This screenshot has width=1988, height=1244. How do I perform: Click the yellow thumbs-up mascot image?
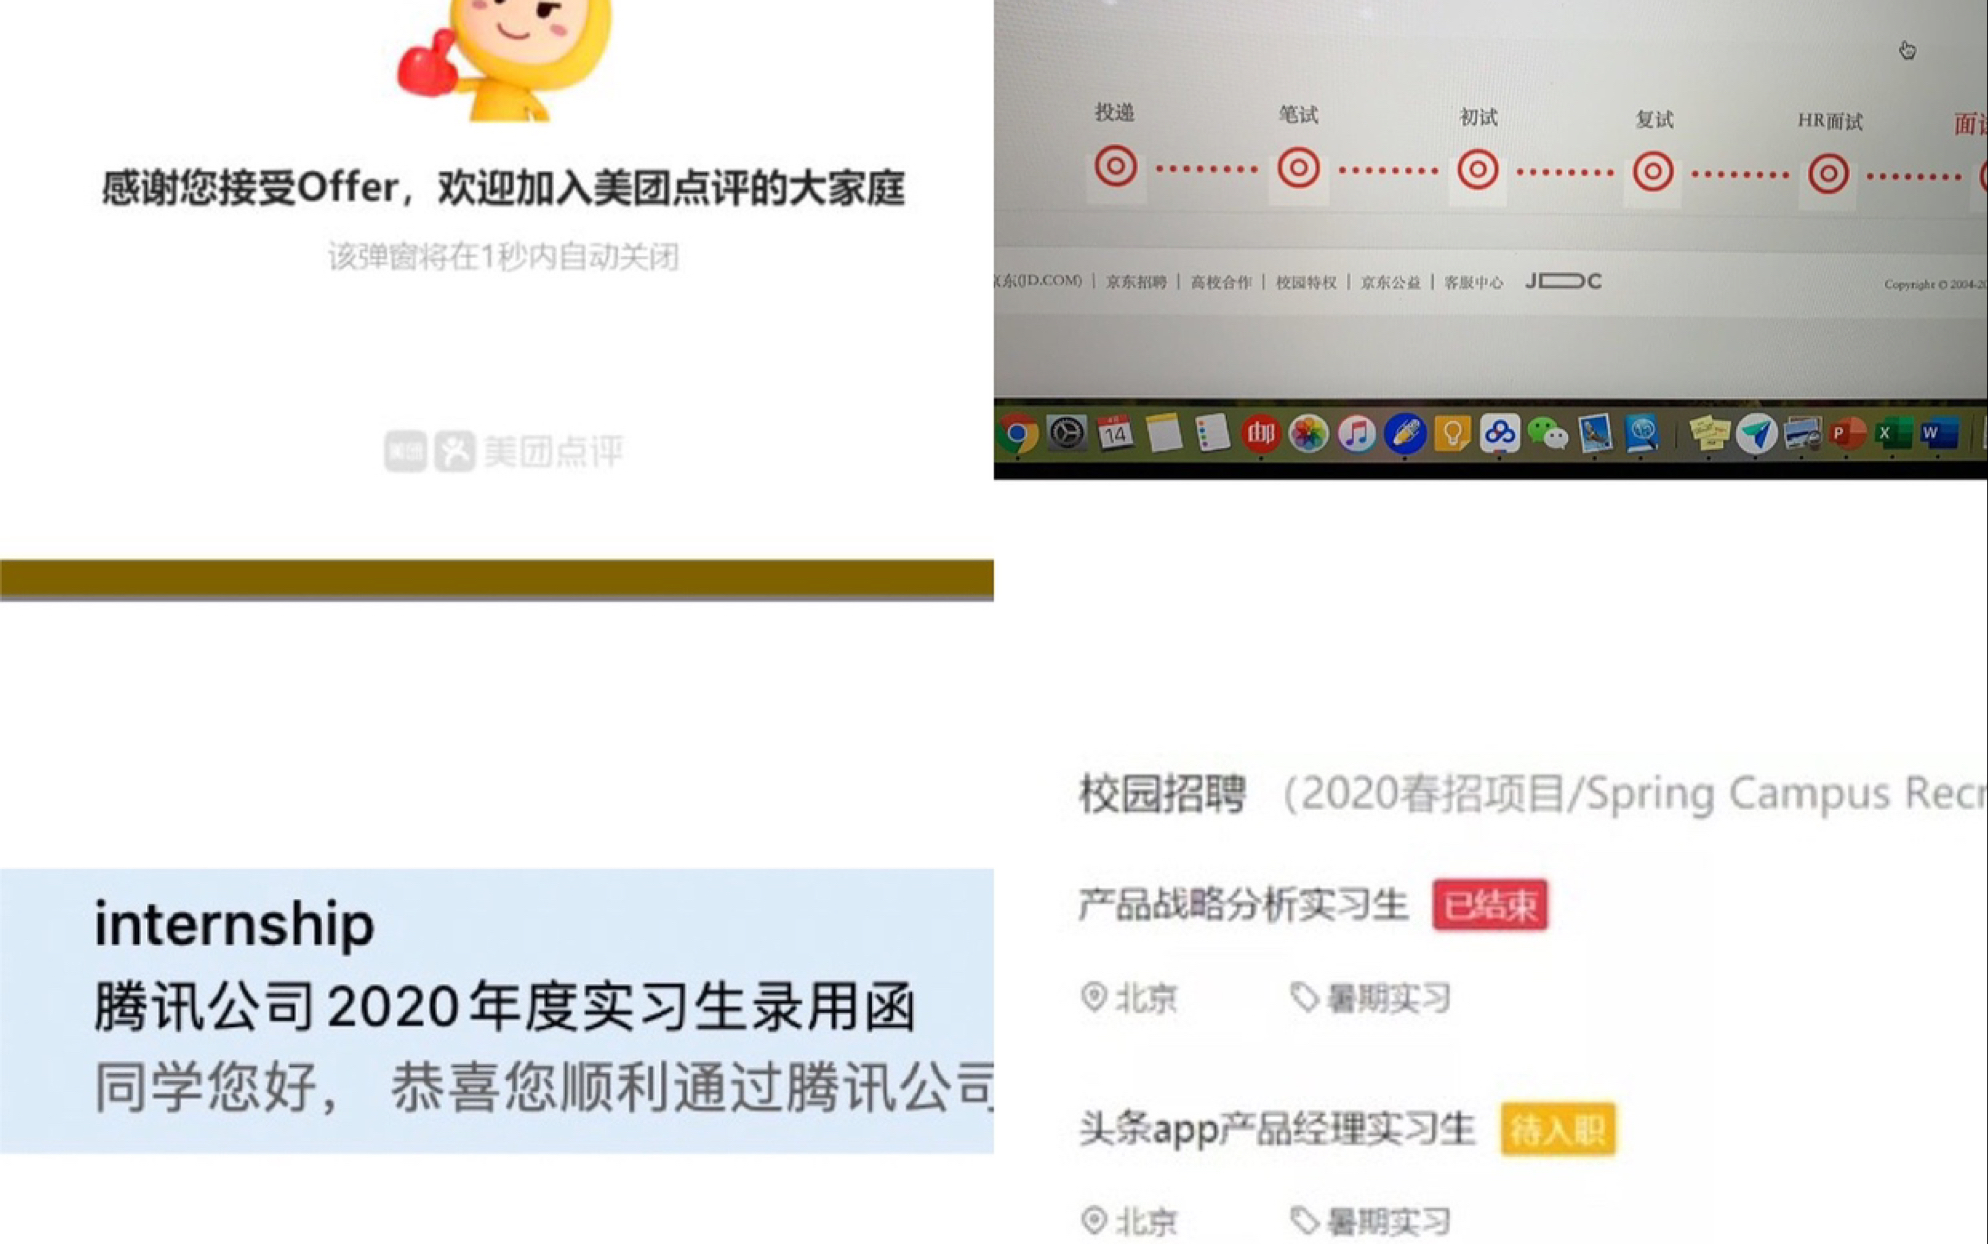[x=502, y=60]
